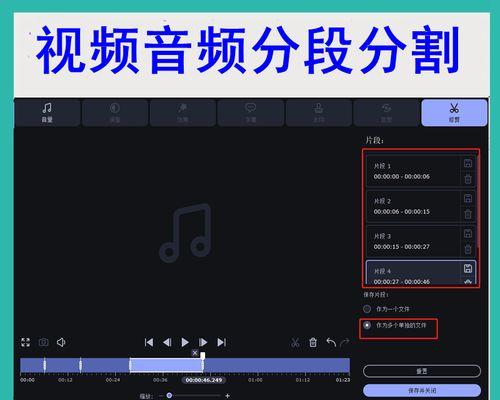Take a snapshot with camera icon
The image size is (500, 400).
pyautogui.click(x=44, y=342)
